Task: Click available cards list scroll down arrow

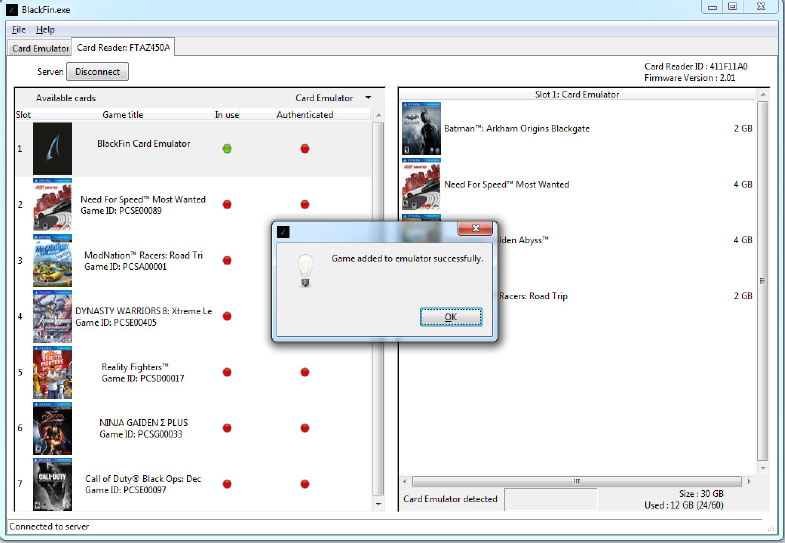Action: [378, 504]
